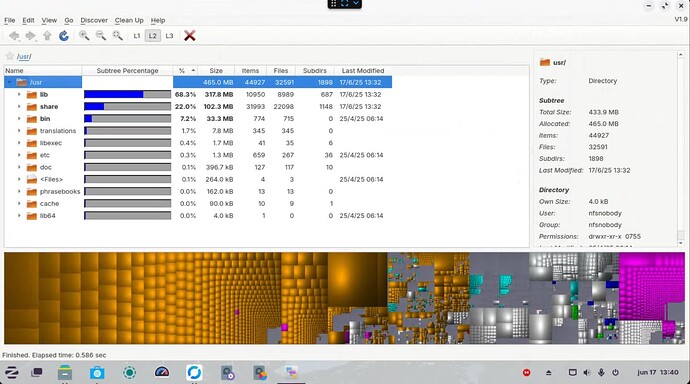Sort by the Last Modified column header

(363, 70)
